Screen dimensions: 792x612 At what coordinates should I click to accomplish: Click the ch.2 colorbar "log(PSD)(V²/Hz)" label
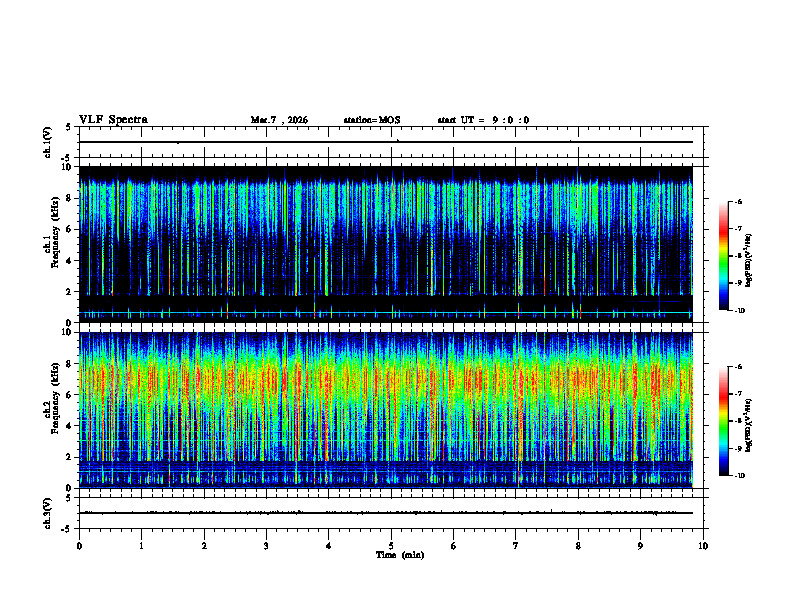click(748, 425)
